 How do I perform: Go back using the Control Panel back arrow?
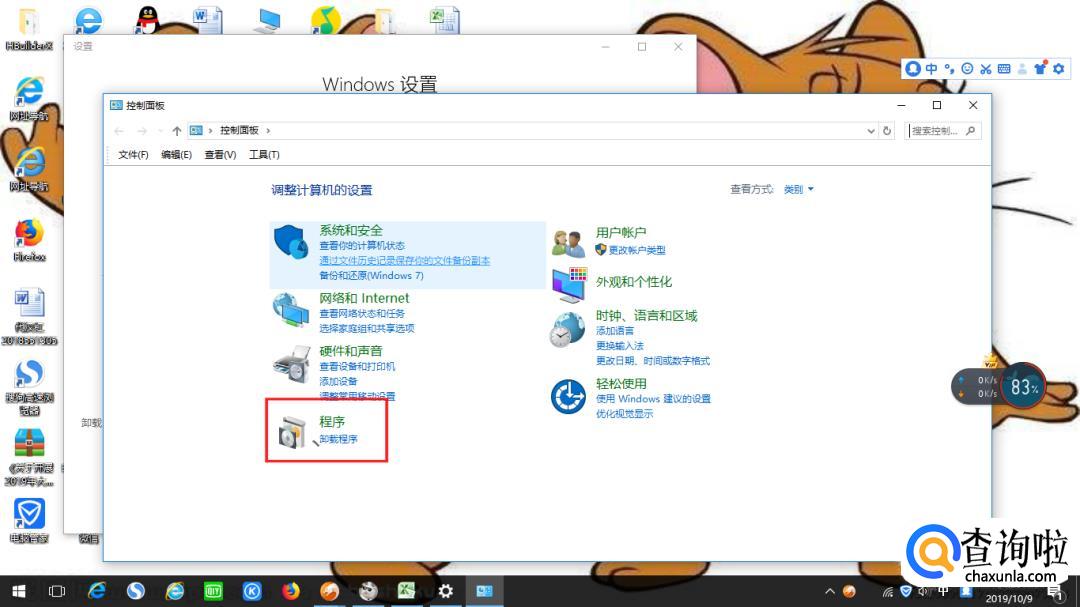[119, 131]
